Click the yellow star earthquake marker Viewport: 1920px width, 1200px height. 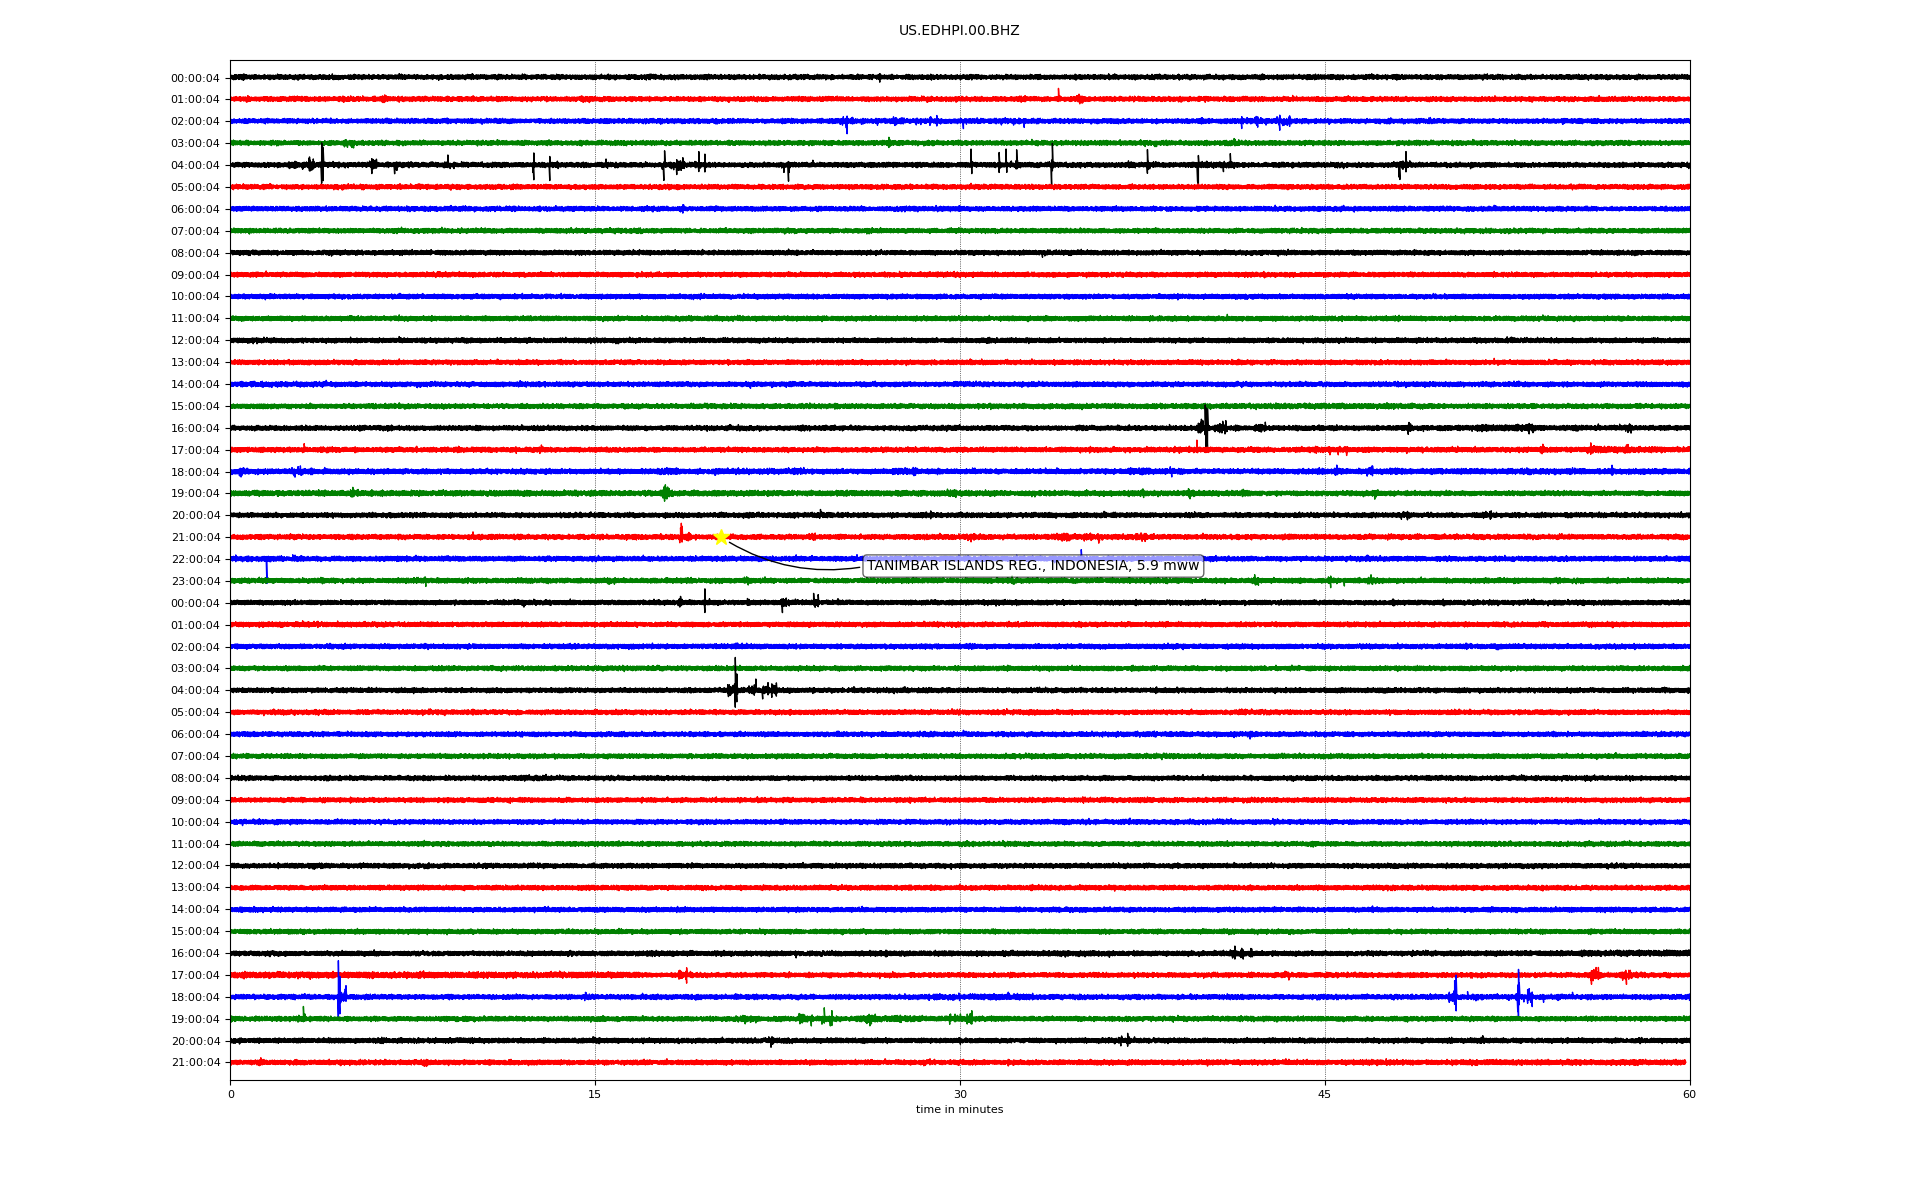pos(721,537)
